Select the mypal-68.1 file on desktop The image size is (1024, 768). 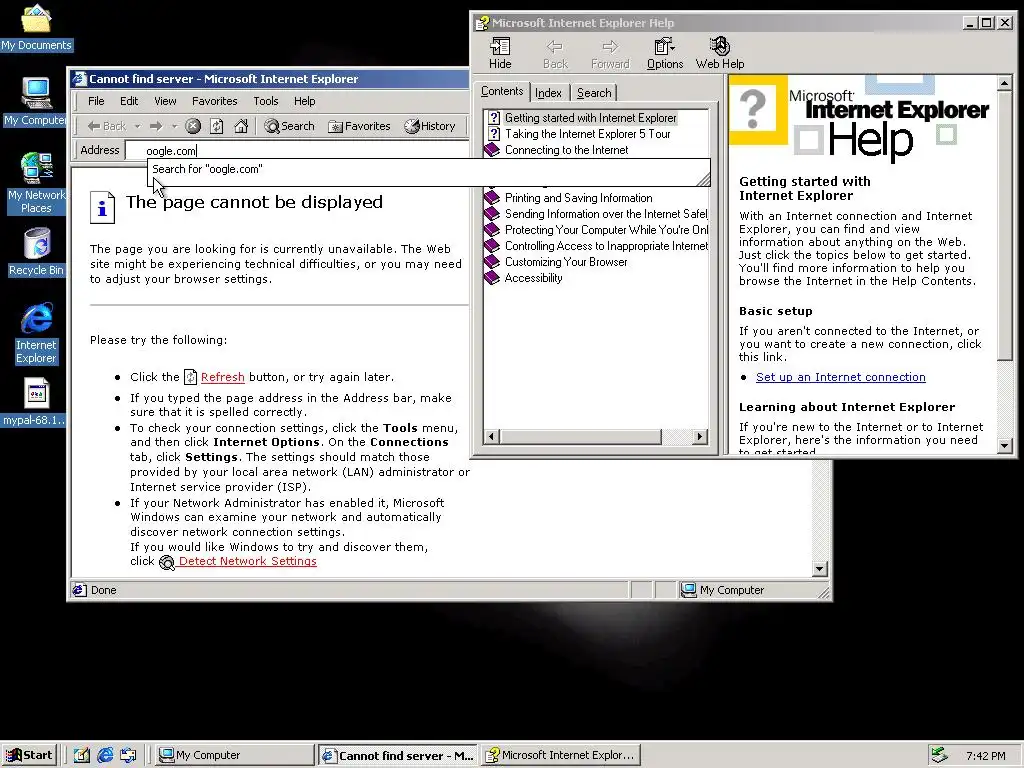[36, 402]
